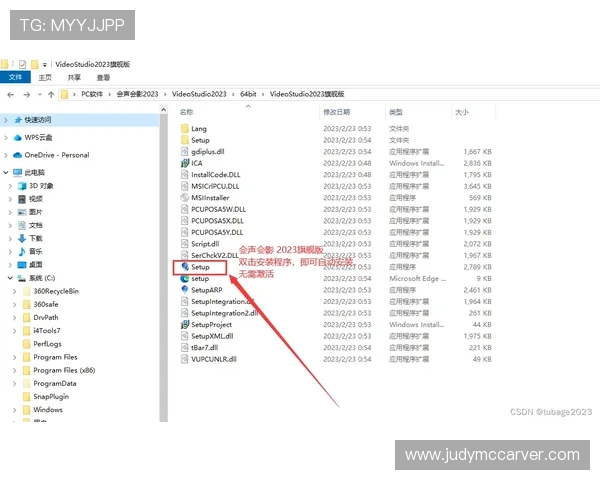
Task: Click the 3D Objects cube icon
Action: pyautogui.click(x=22, y=186)
